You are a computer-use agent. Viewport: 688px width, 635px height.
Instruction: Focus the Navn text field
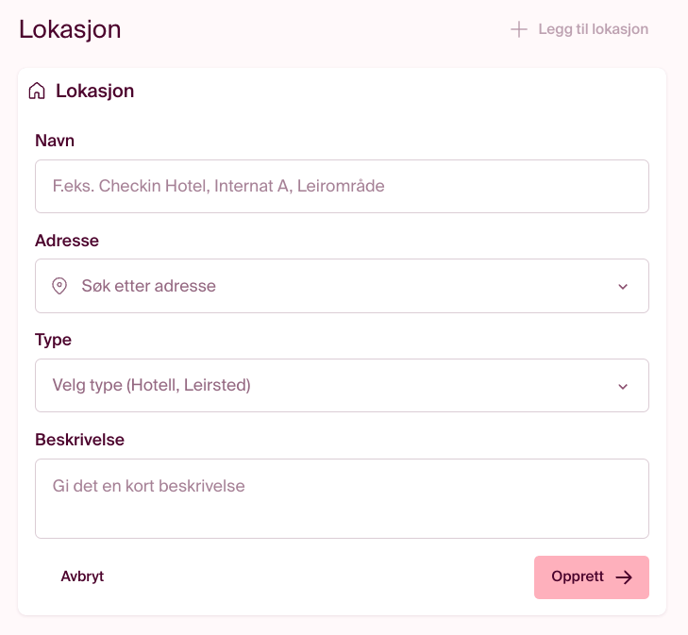pyautogui.click(x=342, y=186)
